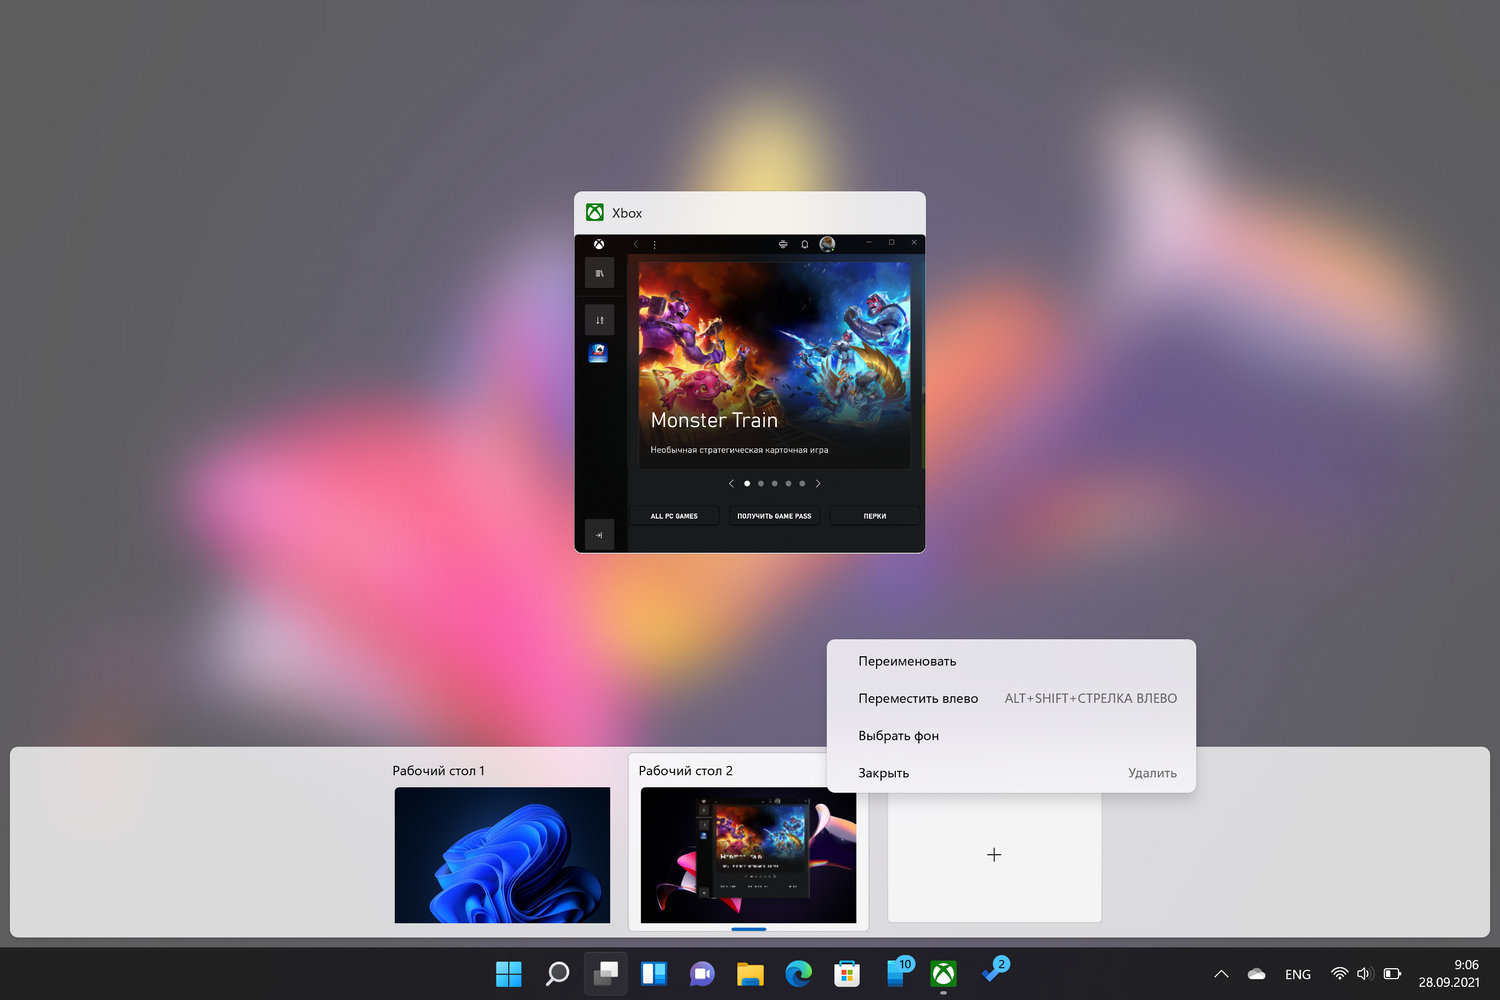
Task: Advance the carousel with the right arrow
Action: (818, 483)
